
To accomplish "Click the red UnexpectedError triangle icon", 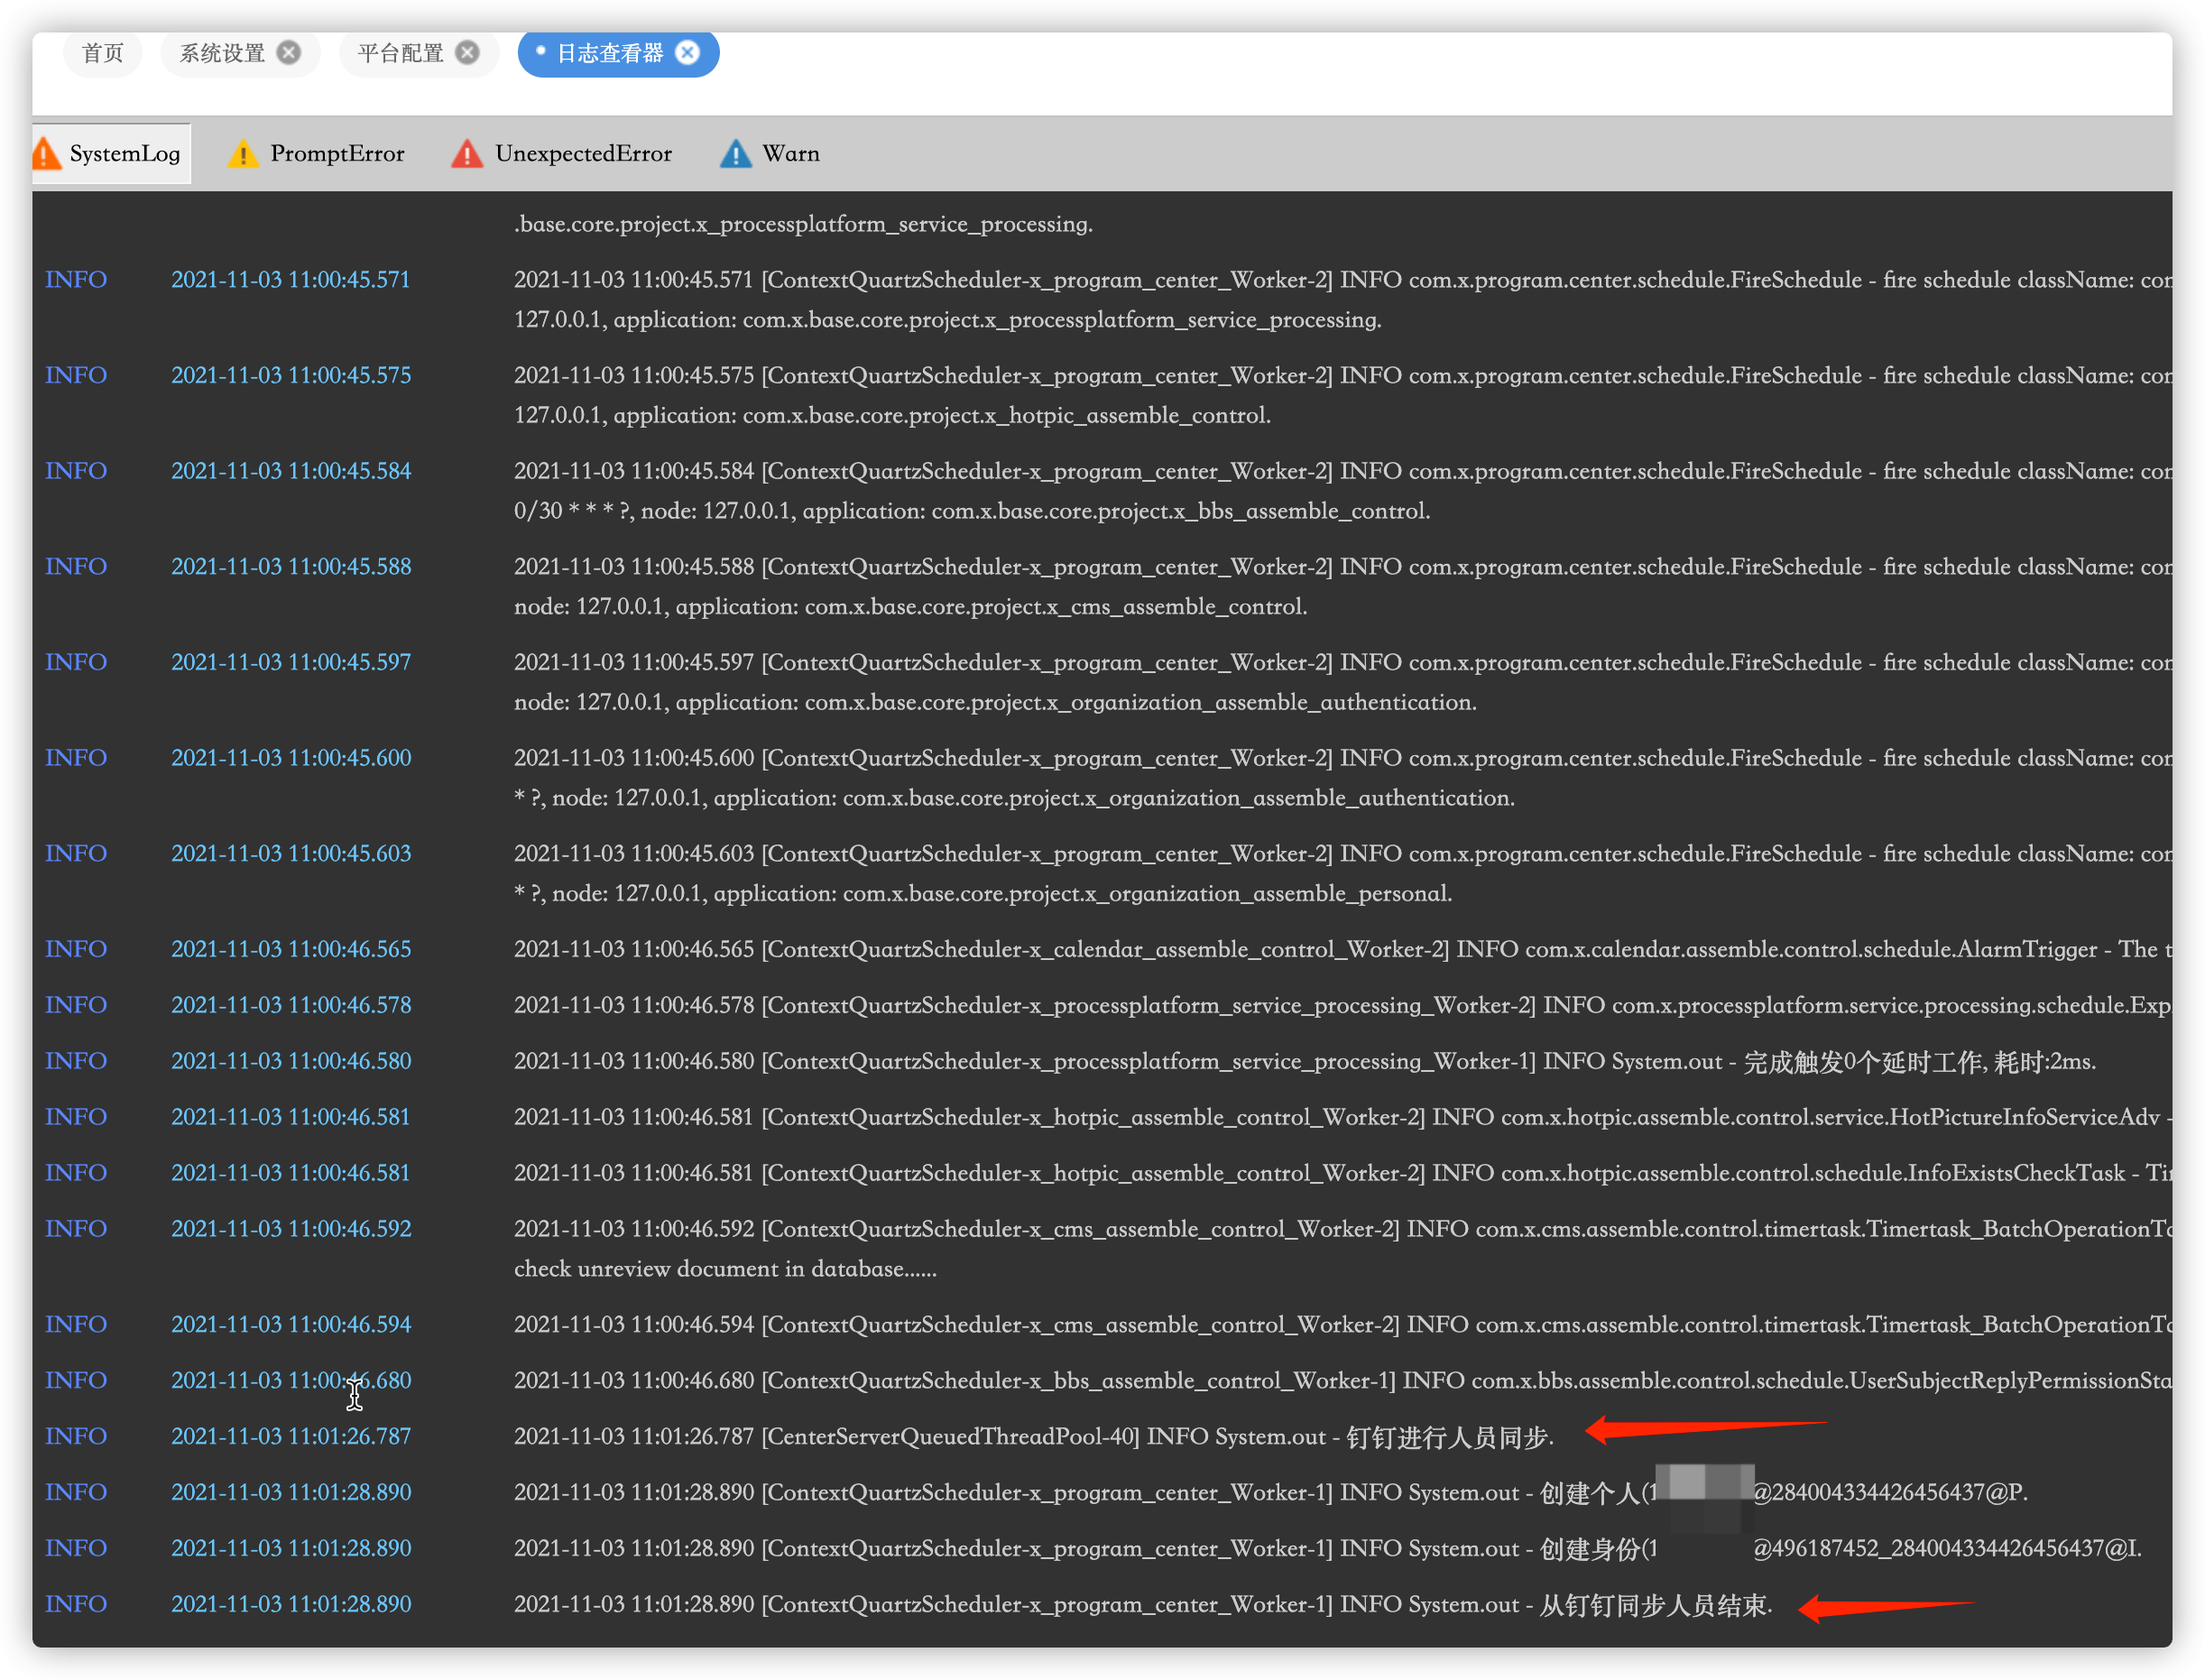I will click(467, 154).
